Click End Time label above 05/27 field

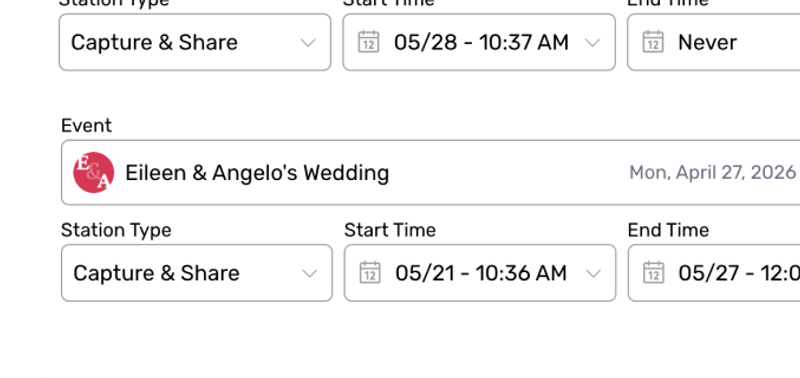pos(668,230)
